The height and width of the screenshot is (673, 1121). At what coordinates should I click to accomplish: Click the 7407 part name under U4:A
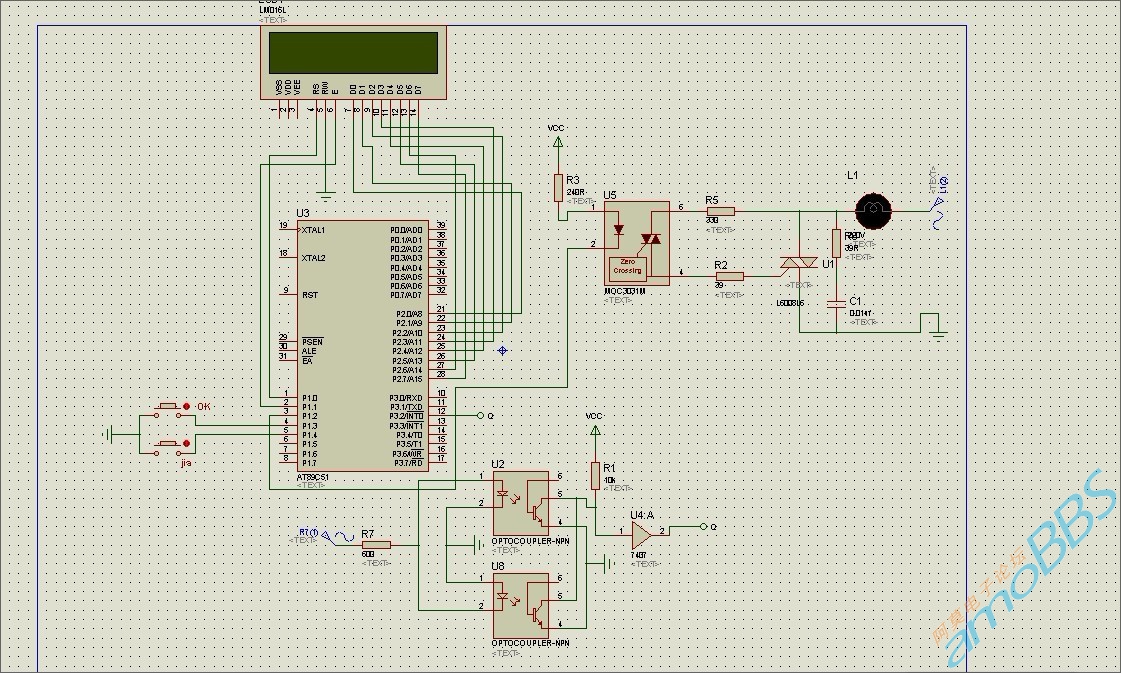(638, 555)
